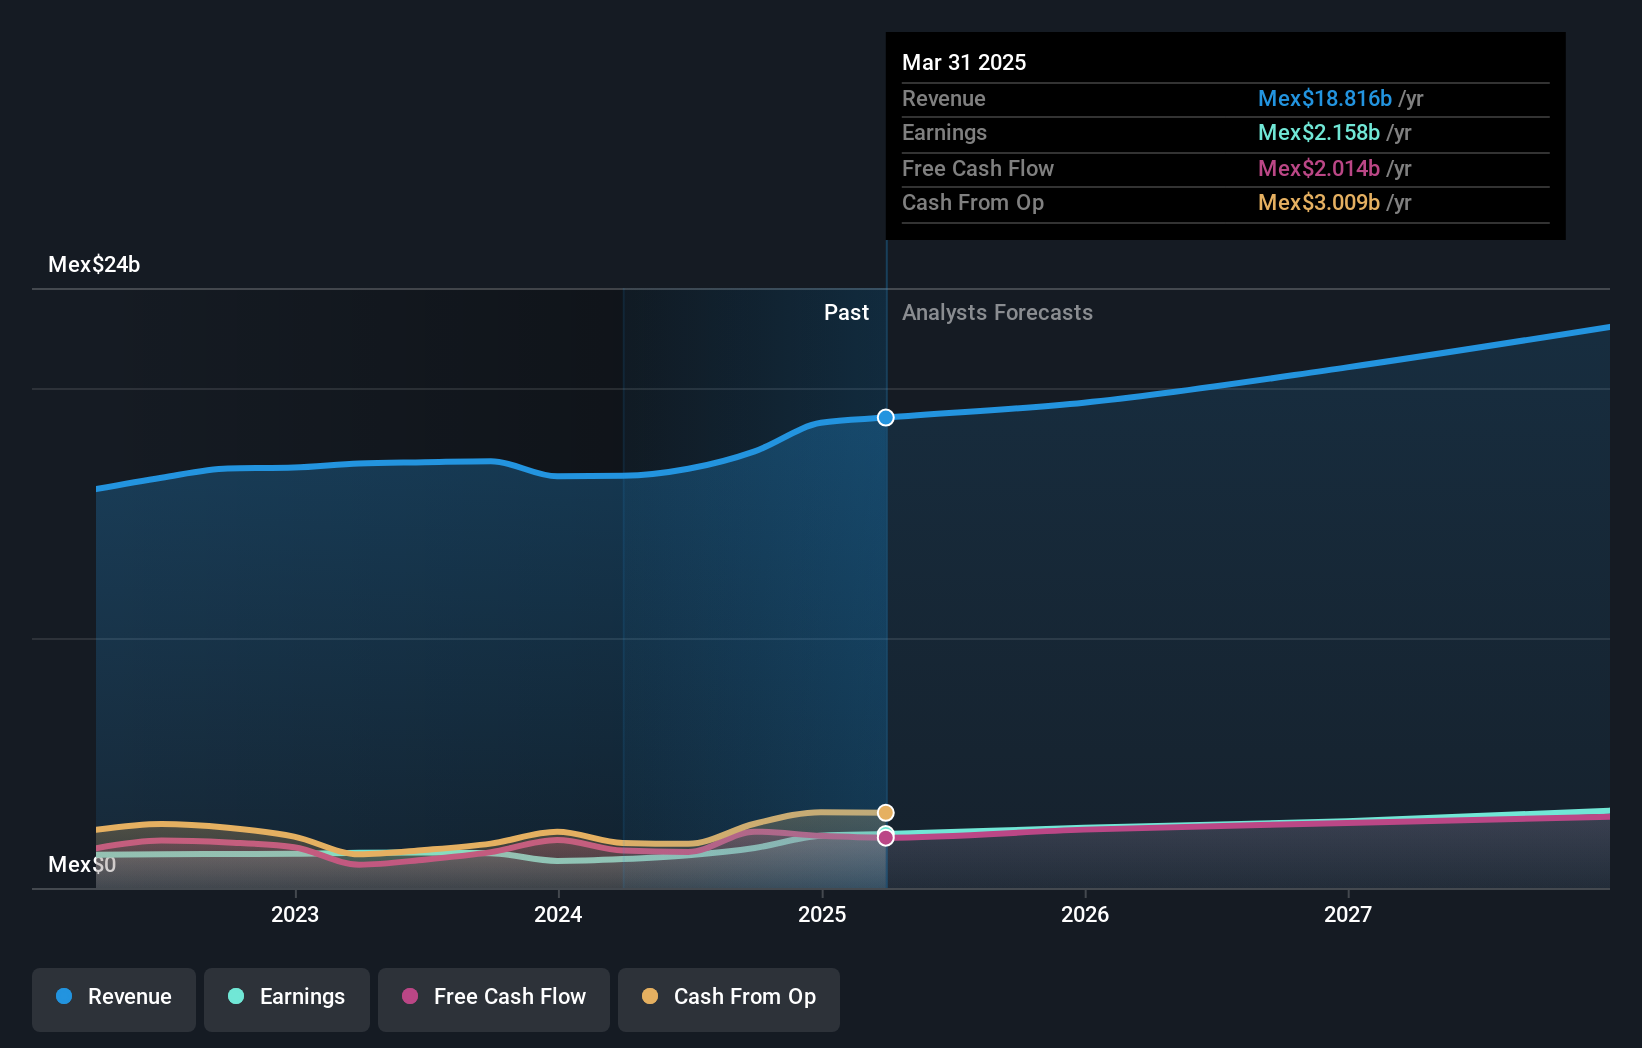Click the Mex$3.009b cash from op value
The image size is (1642, 1048).
tap(1318, 202)
